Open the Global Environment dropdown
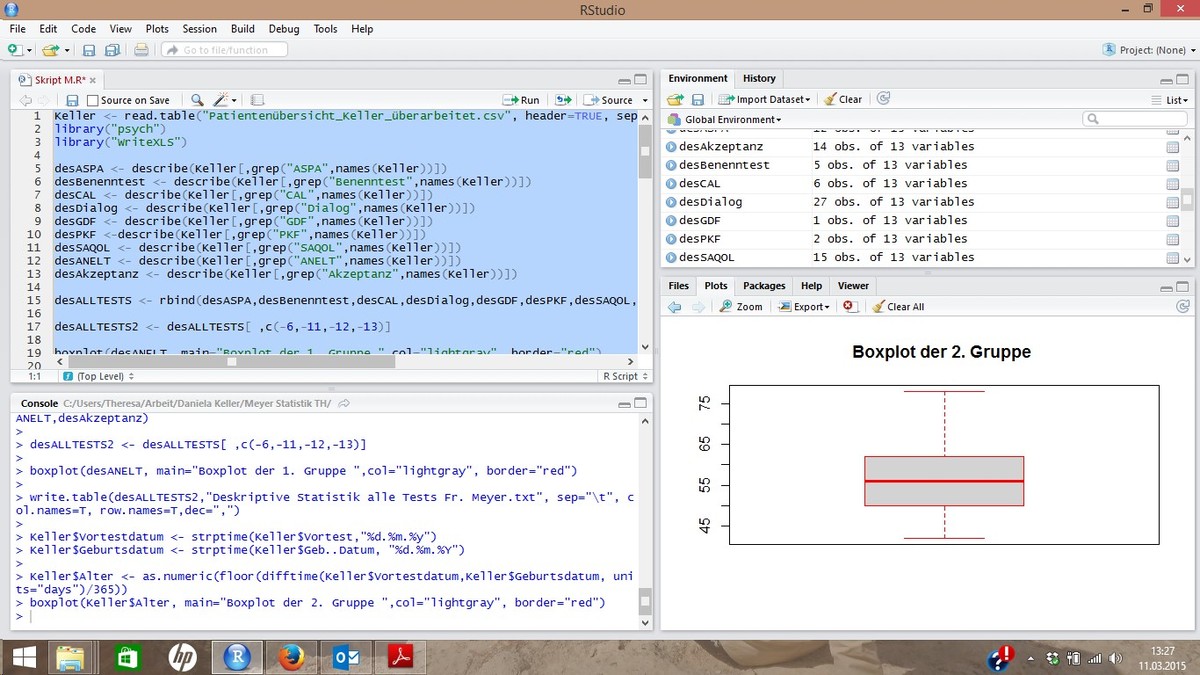 coord(725,119)
